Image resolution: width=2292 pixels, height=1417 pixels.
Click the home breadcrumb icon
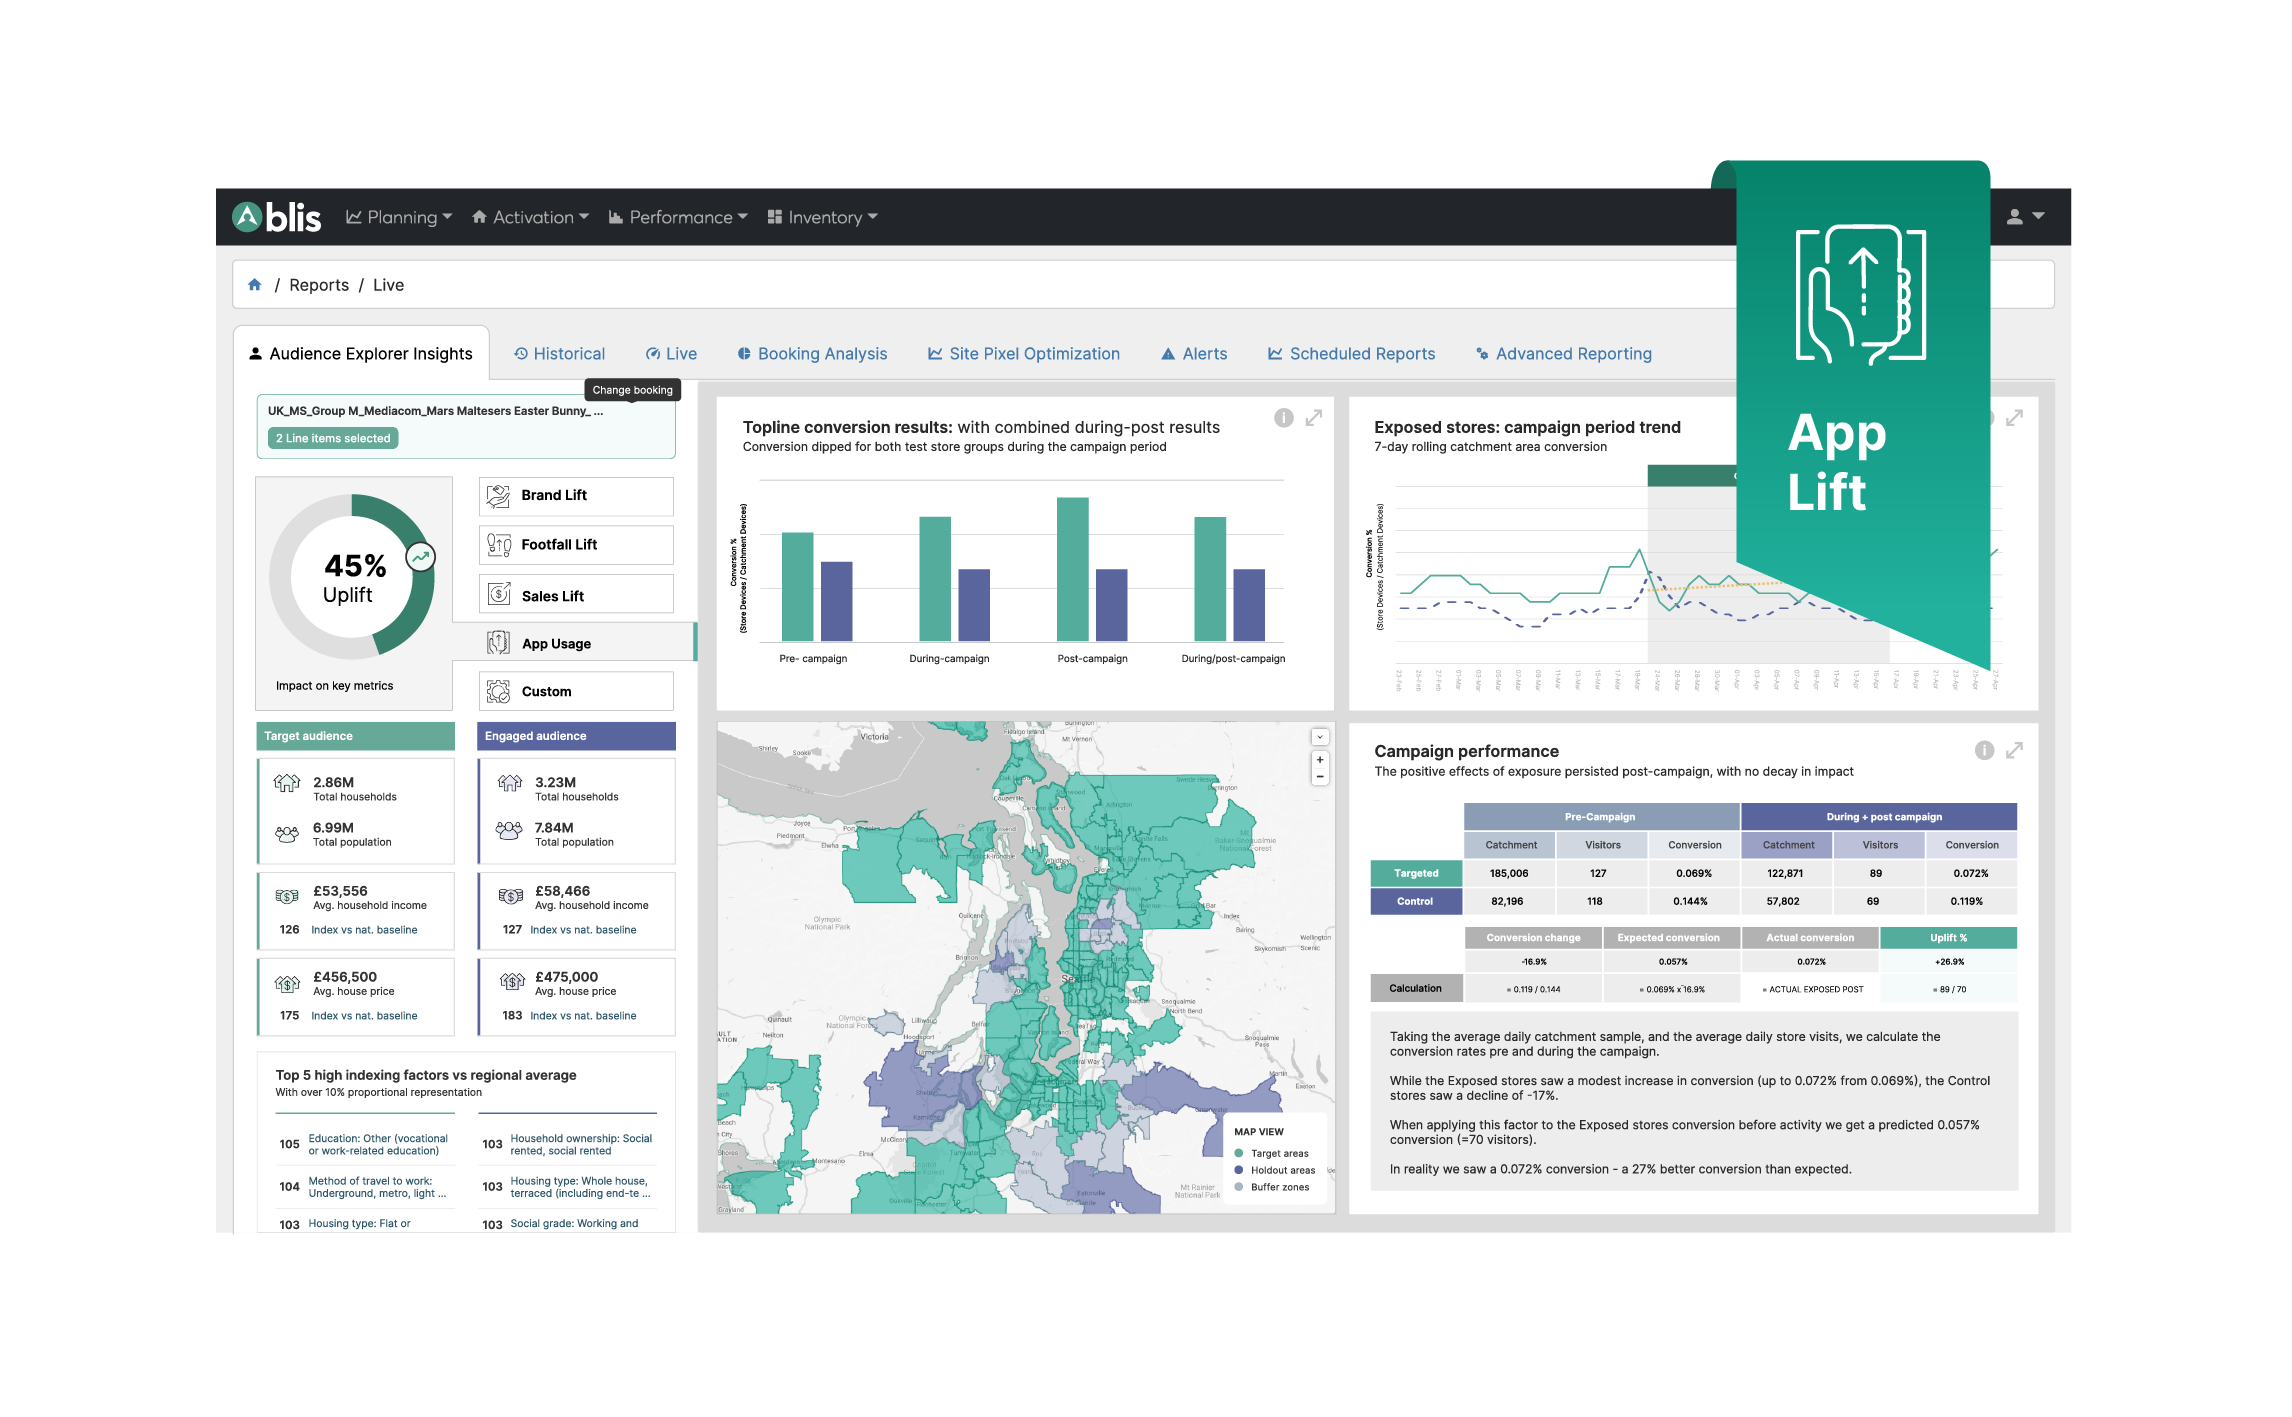tap(255, 285)
